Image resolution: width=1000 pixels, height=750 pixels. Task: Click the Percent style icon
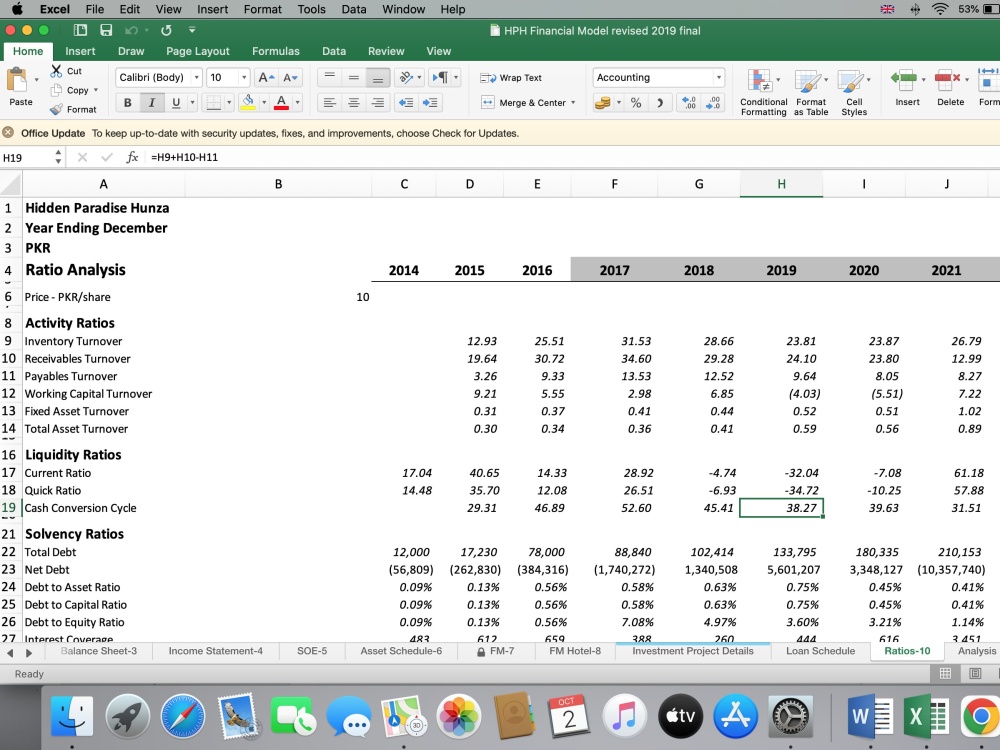(x=636, y=102)
